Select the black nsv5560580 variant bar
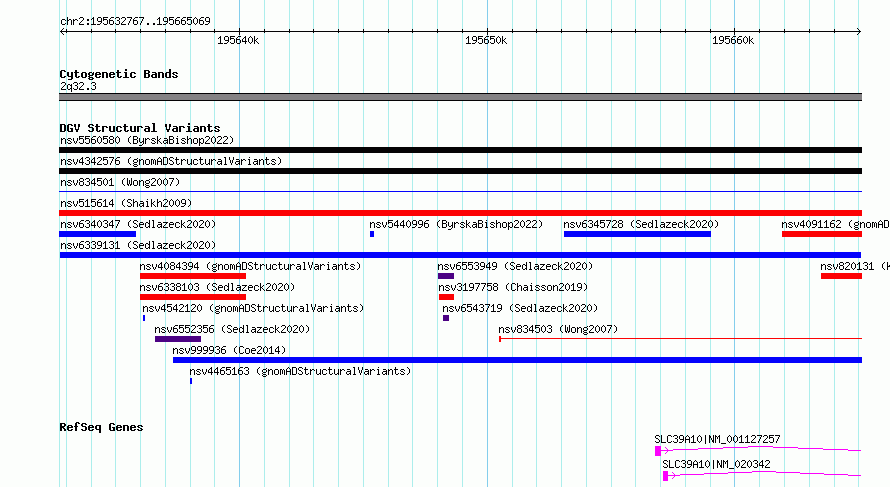The width and height of the screenshot is (890, 487). point(460,150)
